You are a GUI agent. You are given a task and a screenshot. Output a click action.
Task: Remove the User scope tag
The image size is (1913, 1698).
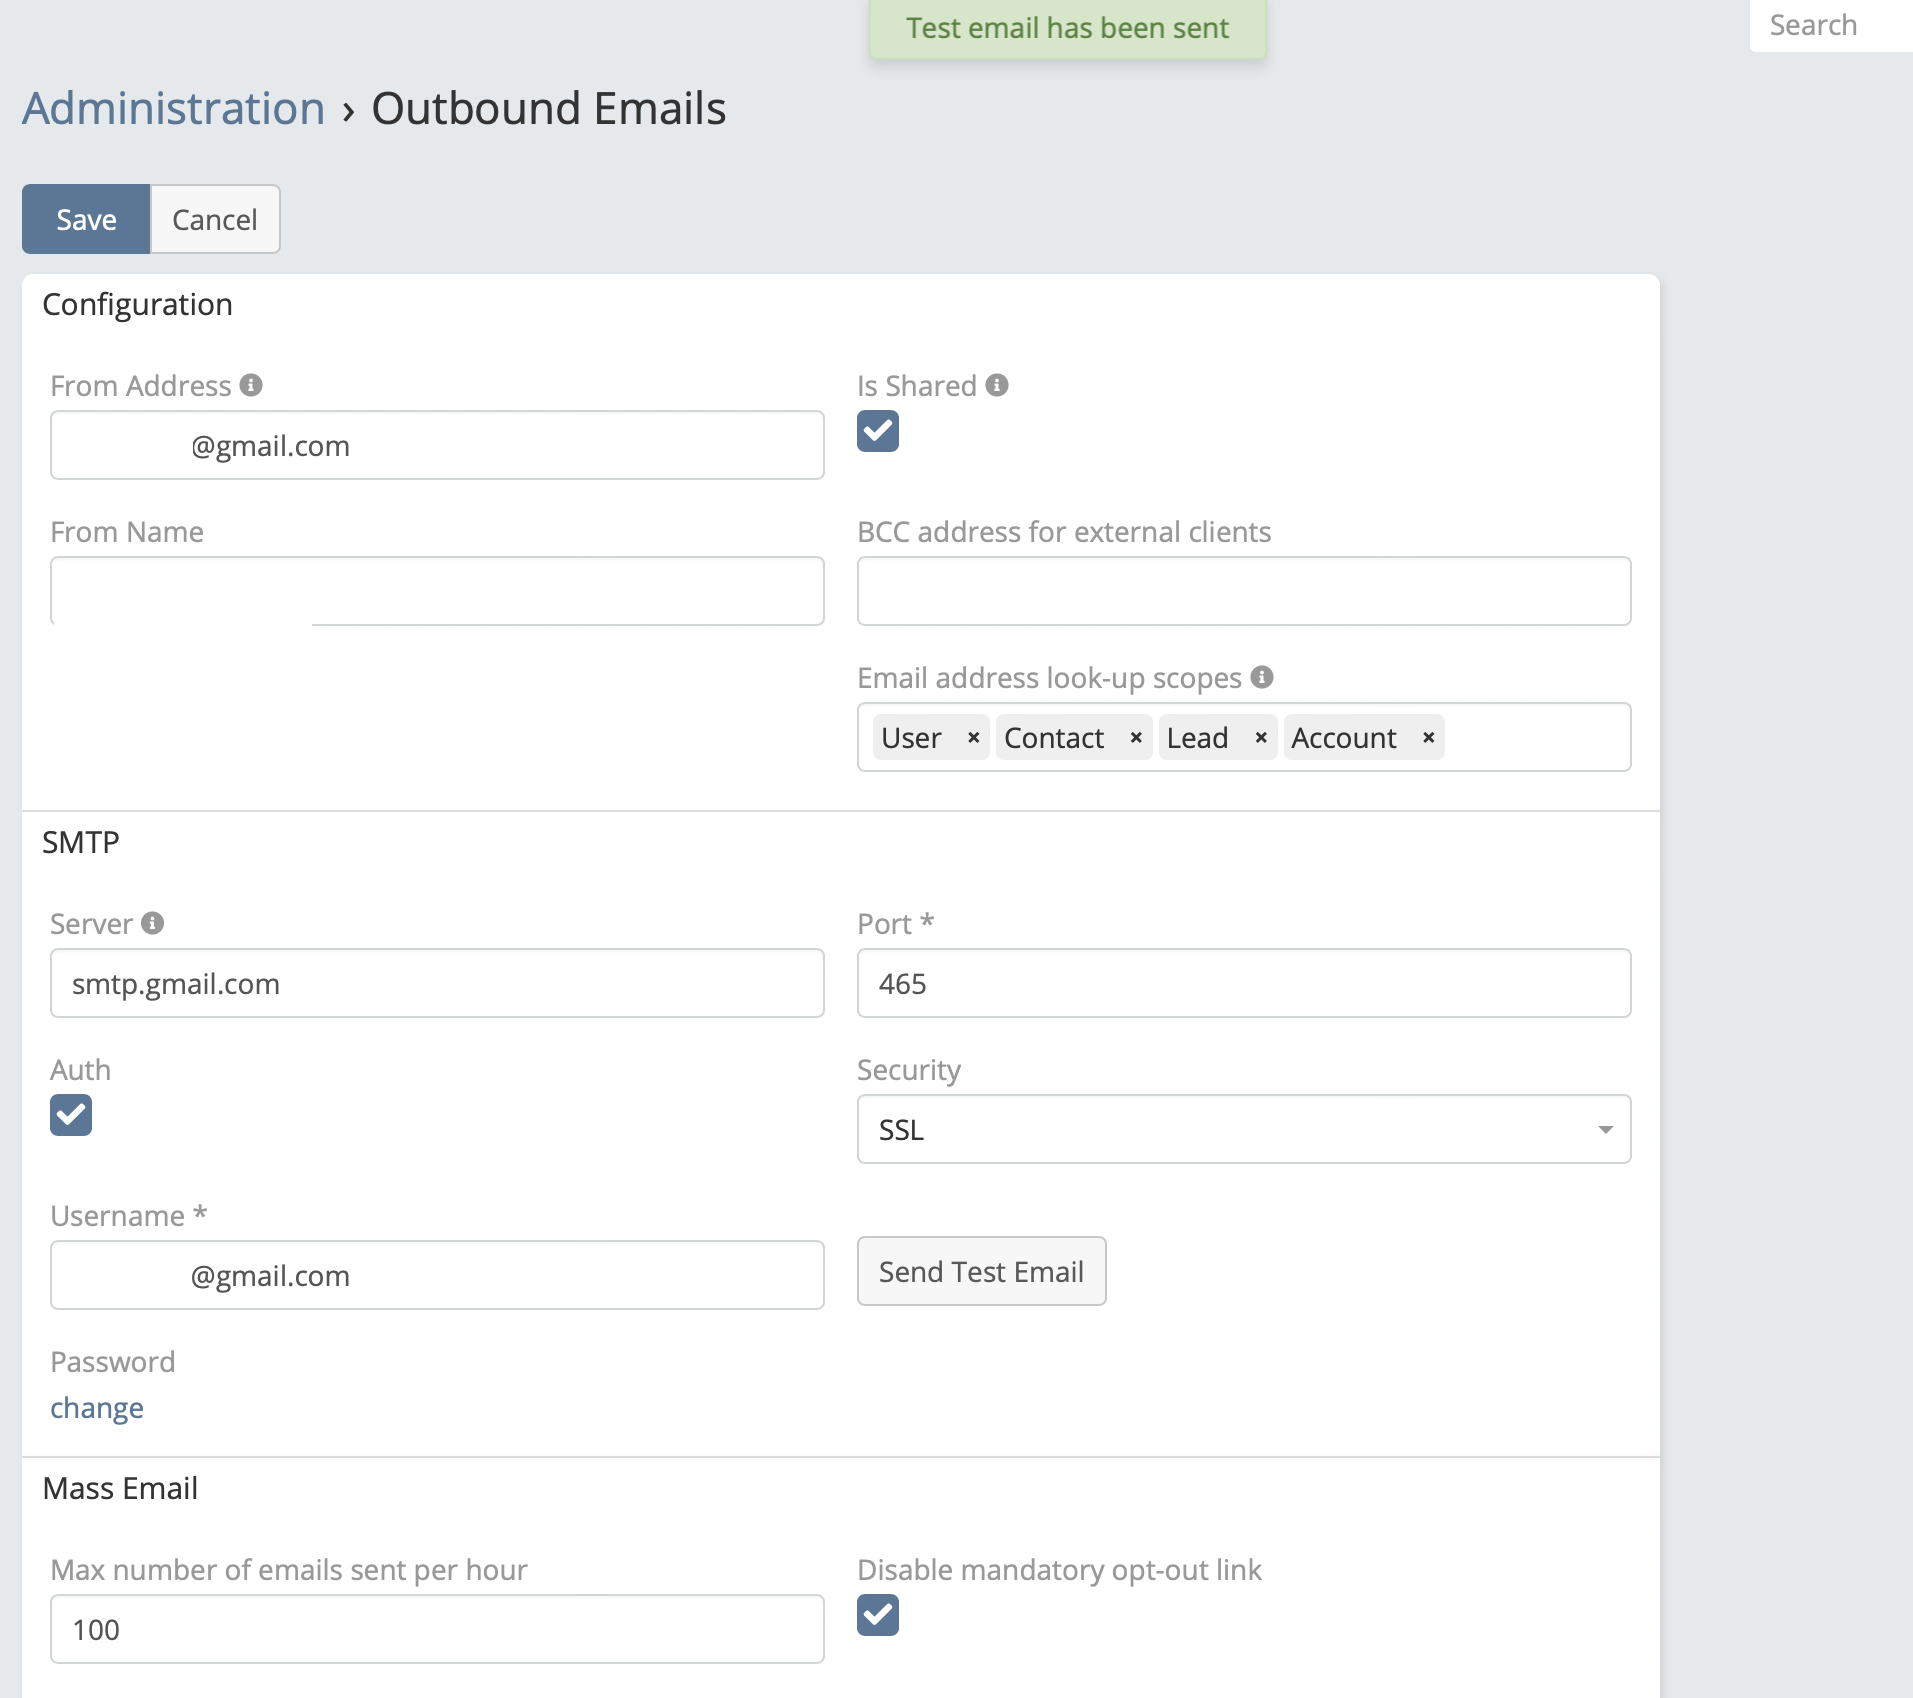(973, 738)
